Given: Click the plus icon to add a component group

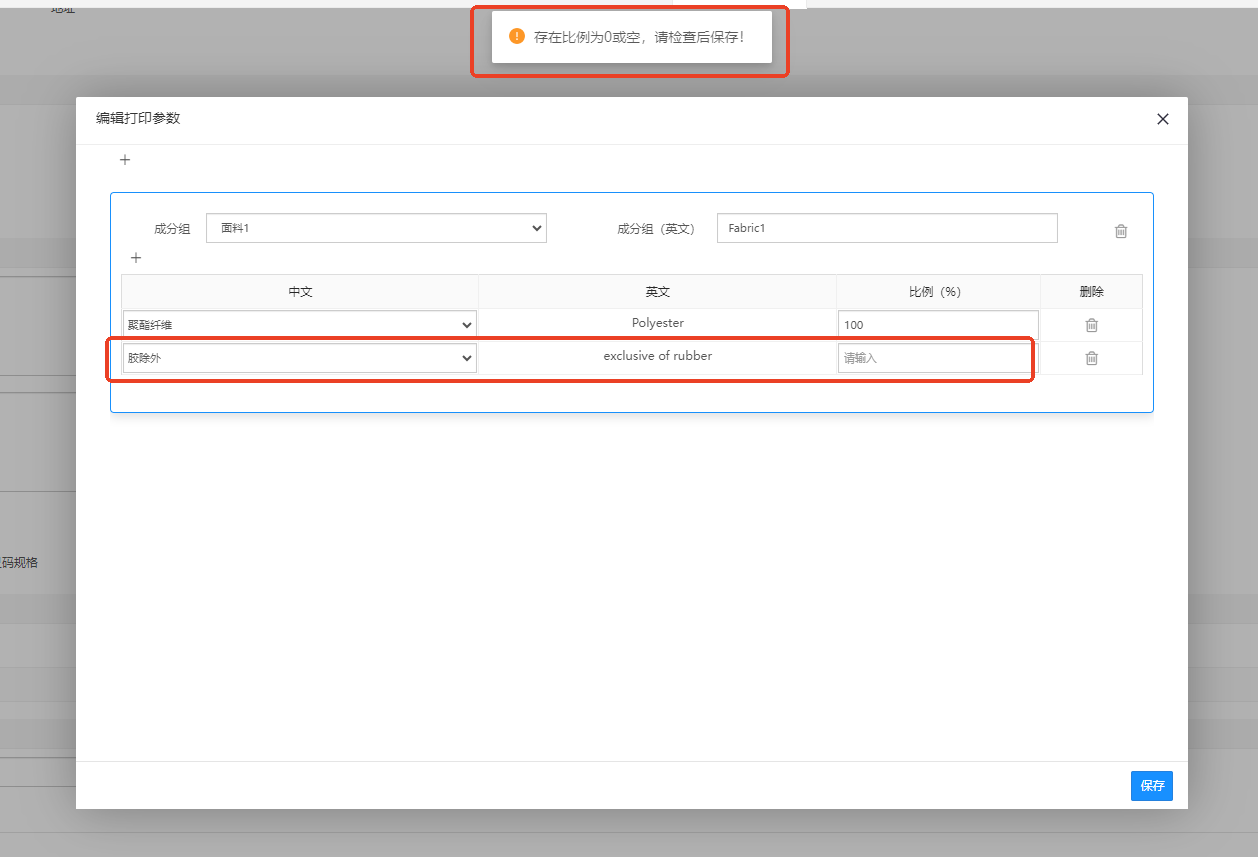Looking at the screenshot, I should coord(125,160).
